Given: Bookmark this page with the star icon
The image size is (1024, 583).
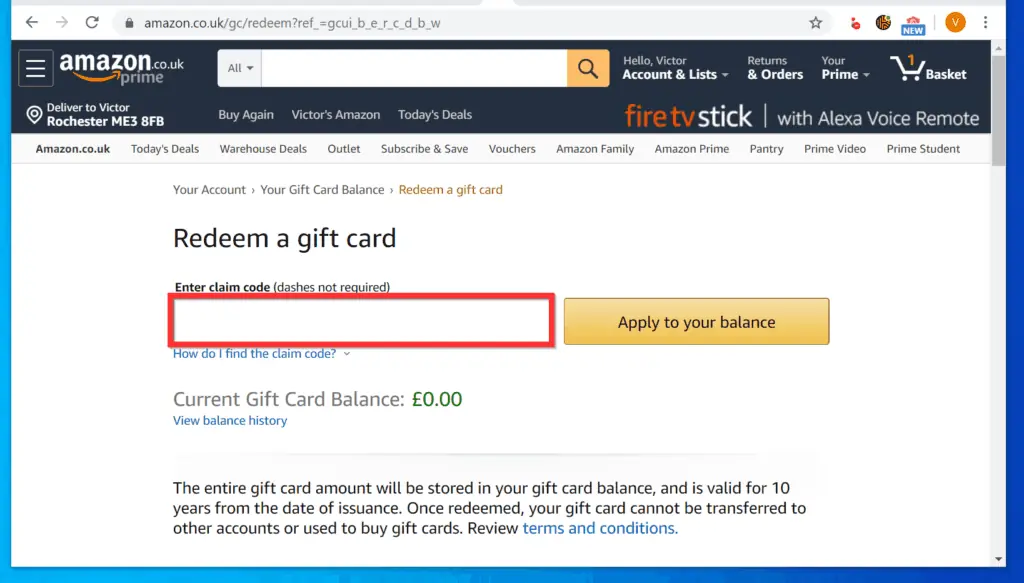Looking at the screenshot, I should coord(815,21).
